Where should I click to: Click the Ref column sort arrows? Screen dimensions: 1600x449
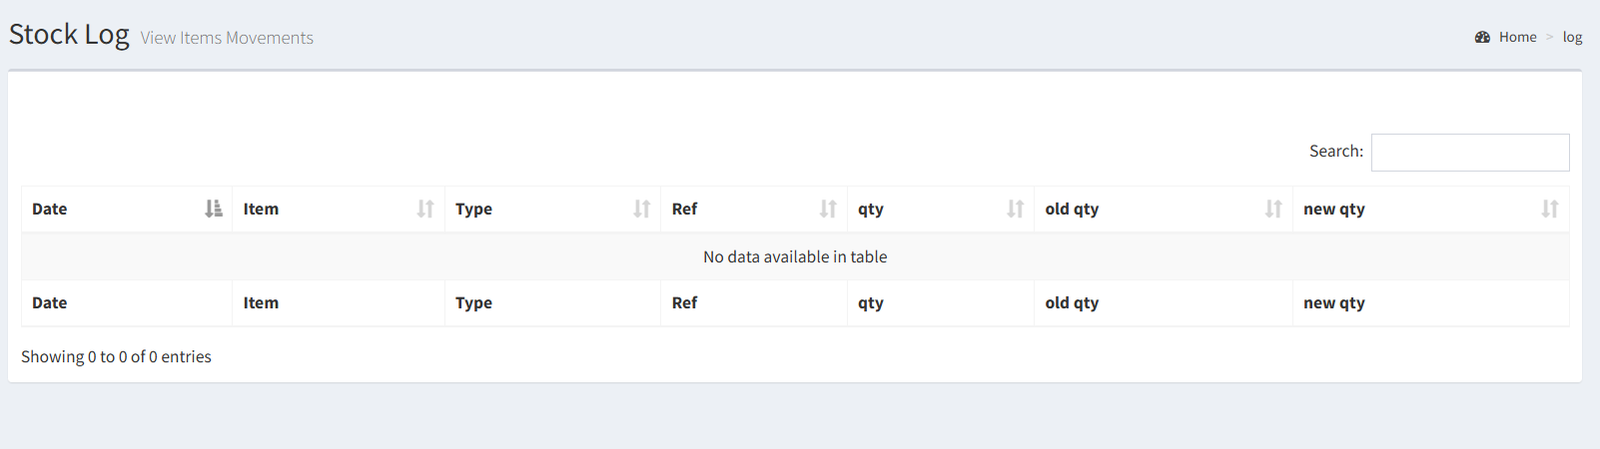(828, 209)
